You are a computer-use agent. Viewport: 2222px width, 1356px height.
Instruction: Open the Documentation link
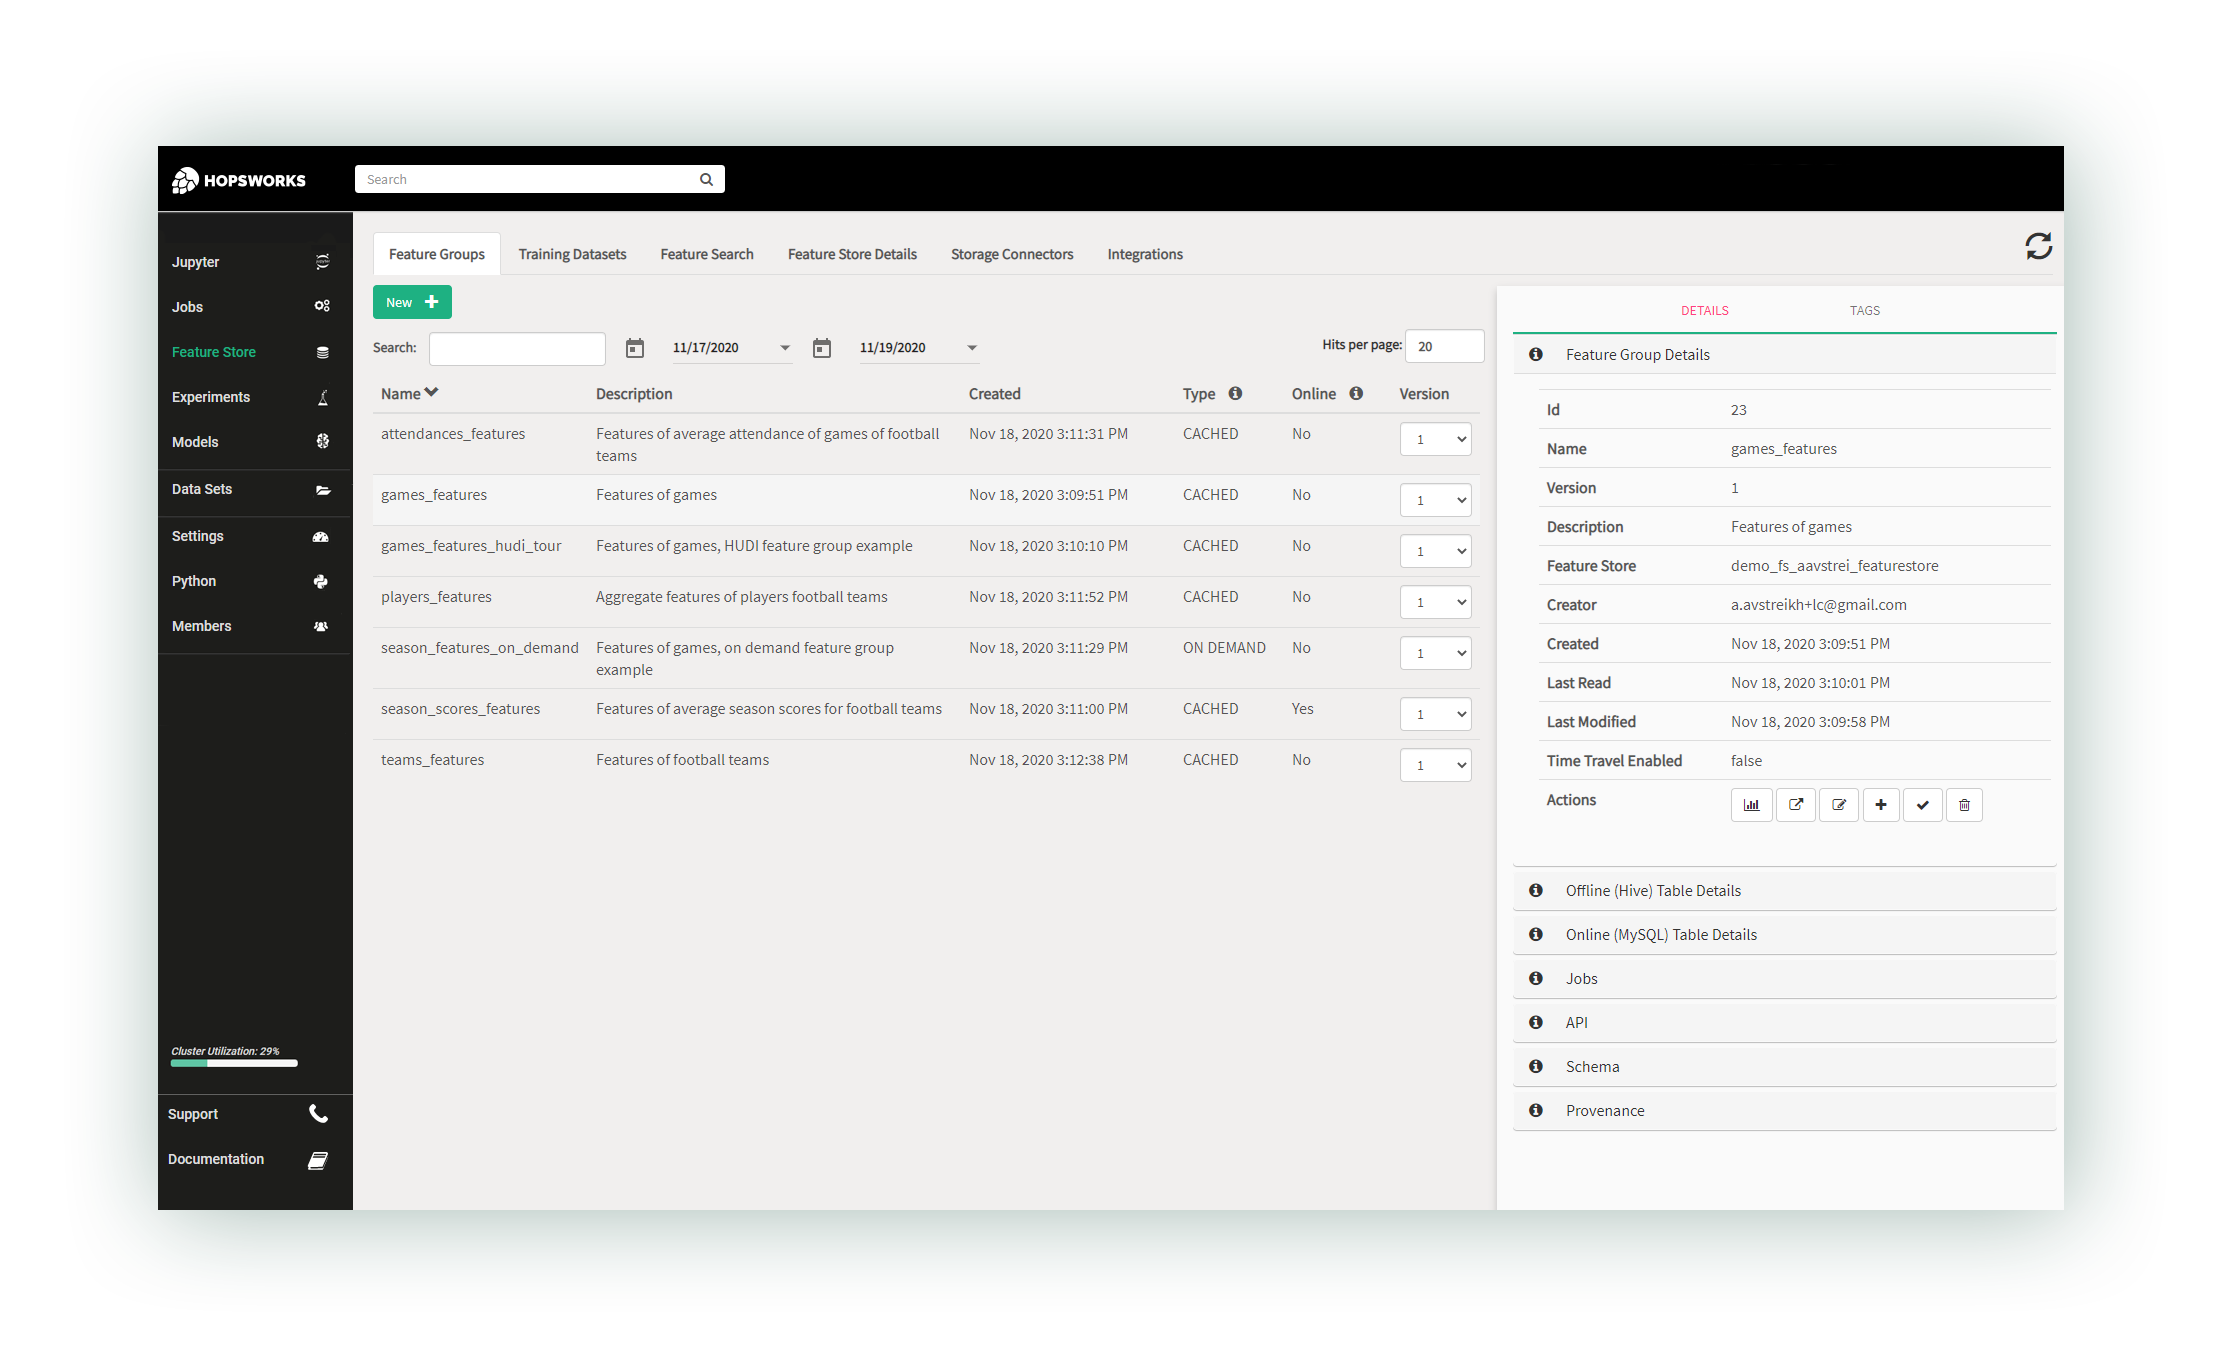[216, 1158]
